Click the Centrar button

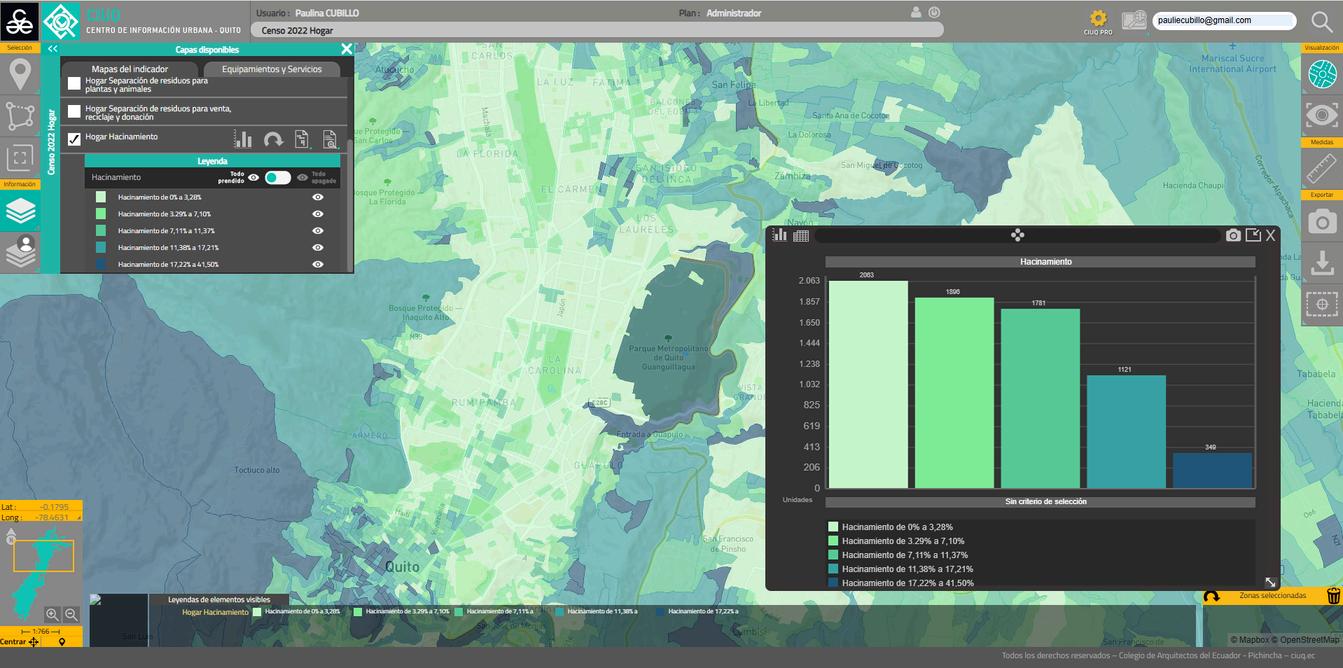(19, 642)
